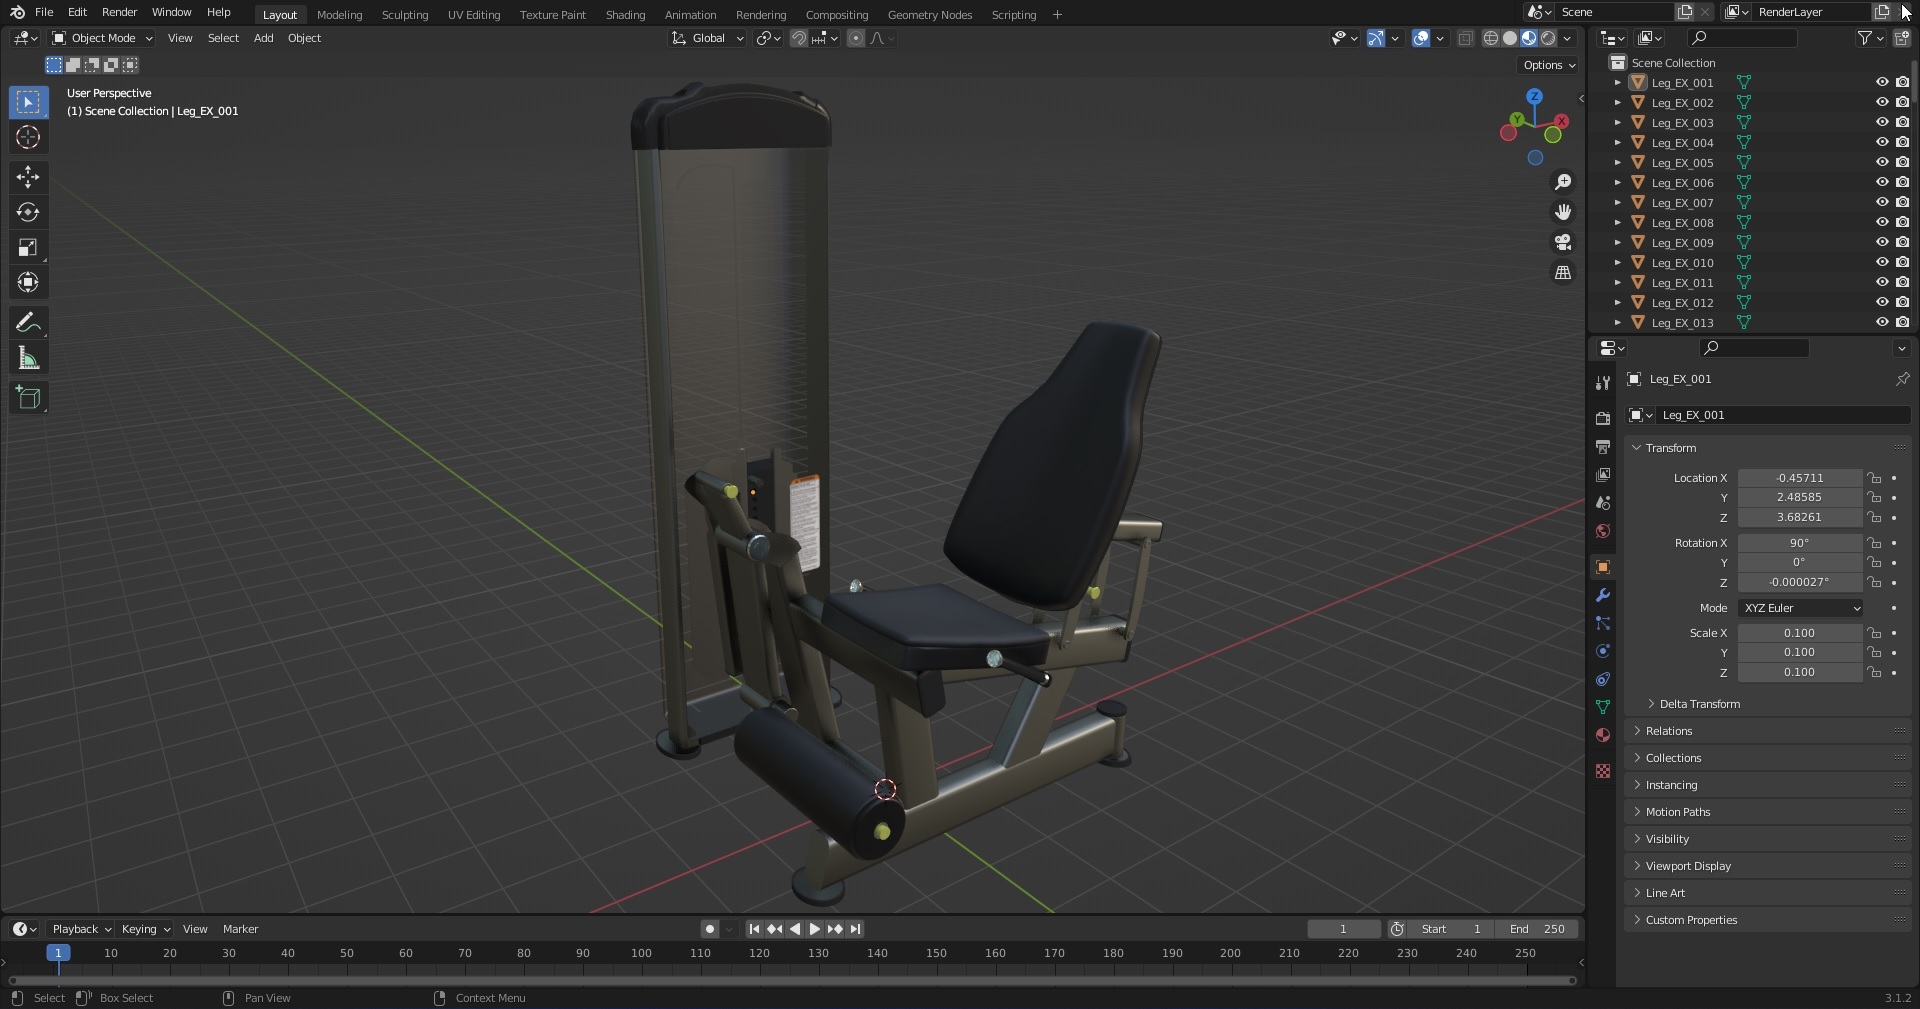Open the Object Mode dropdown
The height and width of the screenshot is (1009, 1920).
[102, 38]
